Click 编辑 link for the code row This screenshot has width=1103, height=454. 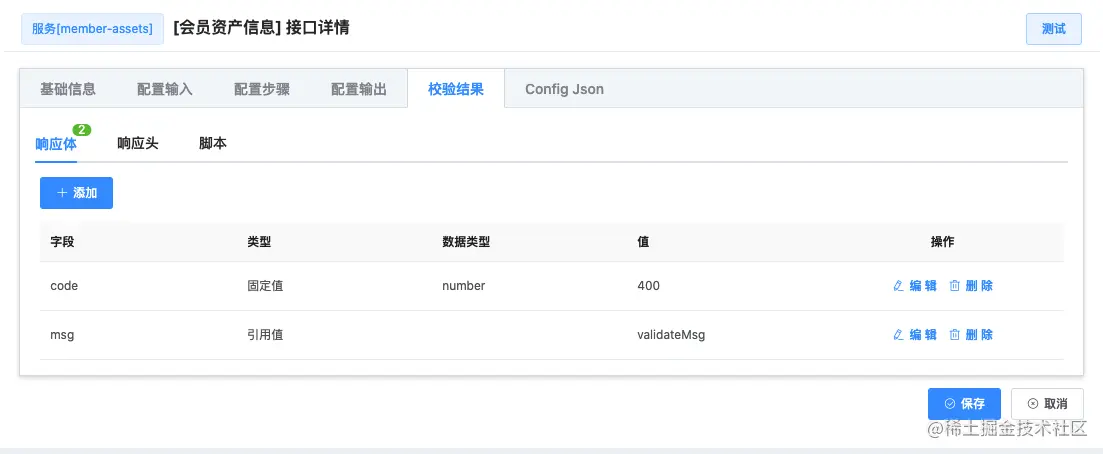(x=915, y=286)
